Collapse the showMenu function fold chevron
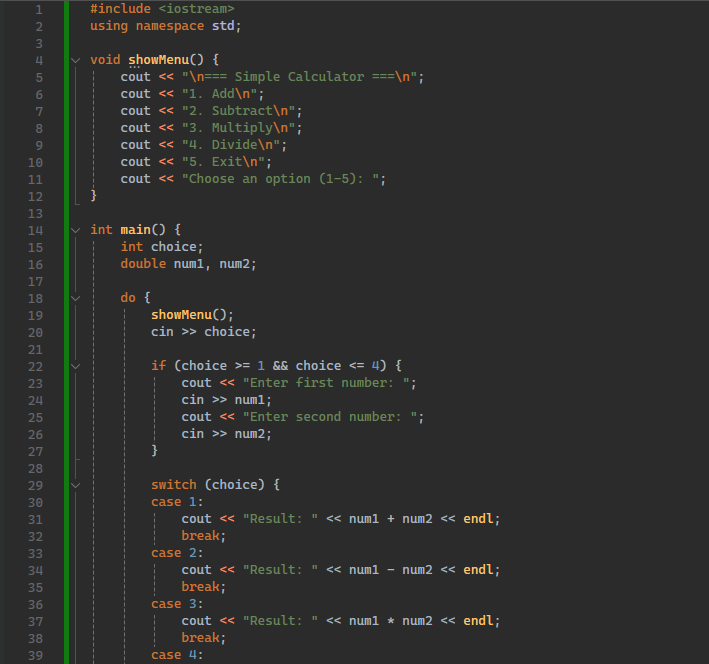The image size is (709, 664). click(76, 60)
